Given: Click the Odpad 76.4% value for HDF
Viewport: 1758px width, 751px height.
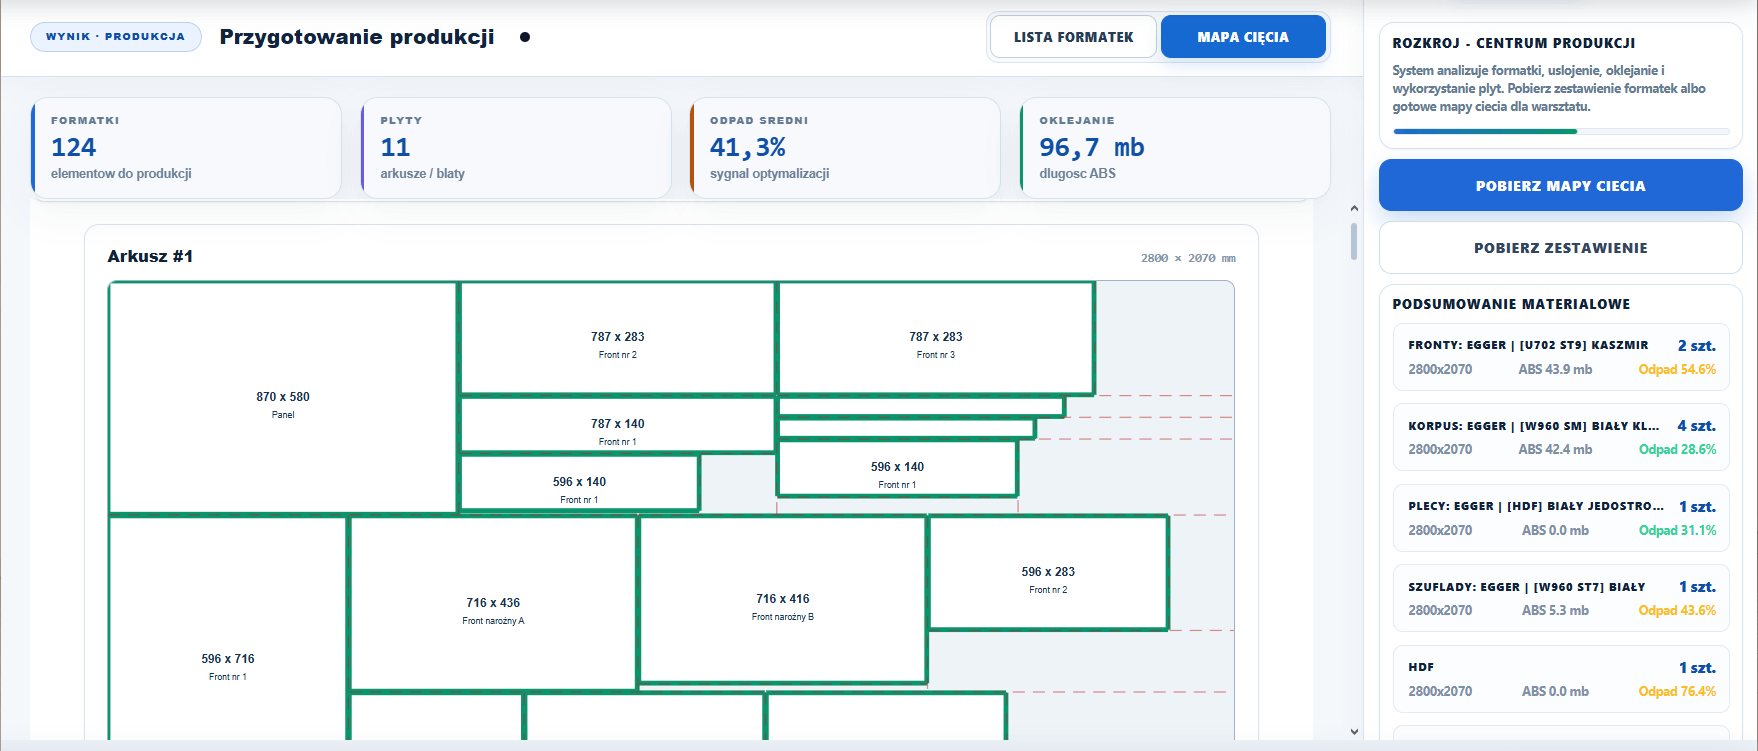Looking at the screenshot, I should 1677,691.
